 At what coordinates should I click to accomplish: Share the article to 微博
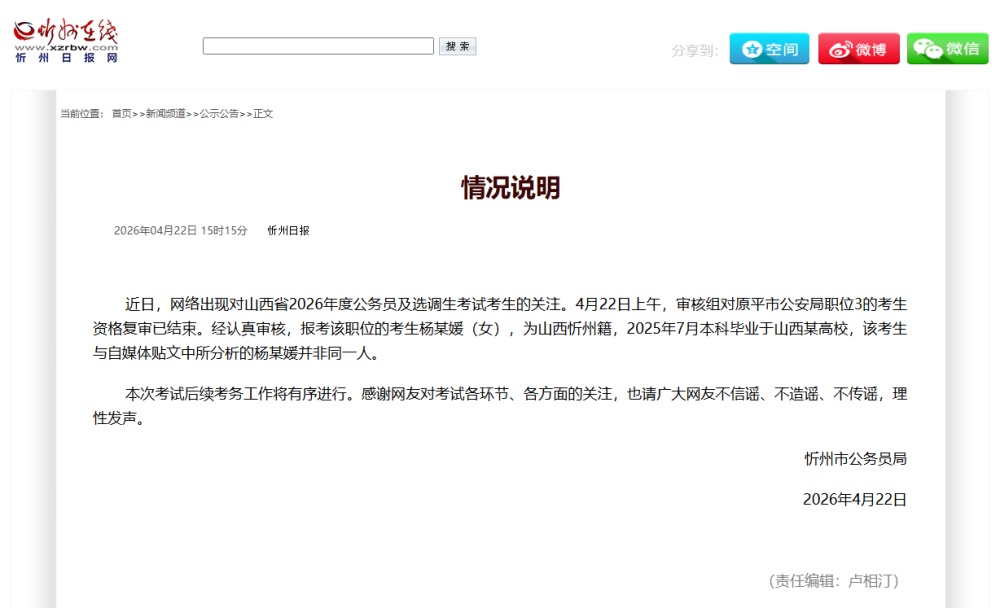(x=858, y=47)
